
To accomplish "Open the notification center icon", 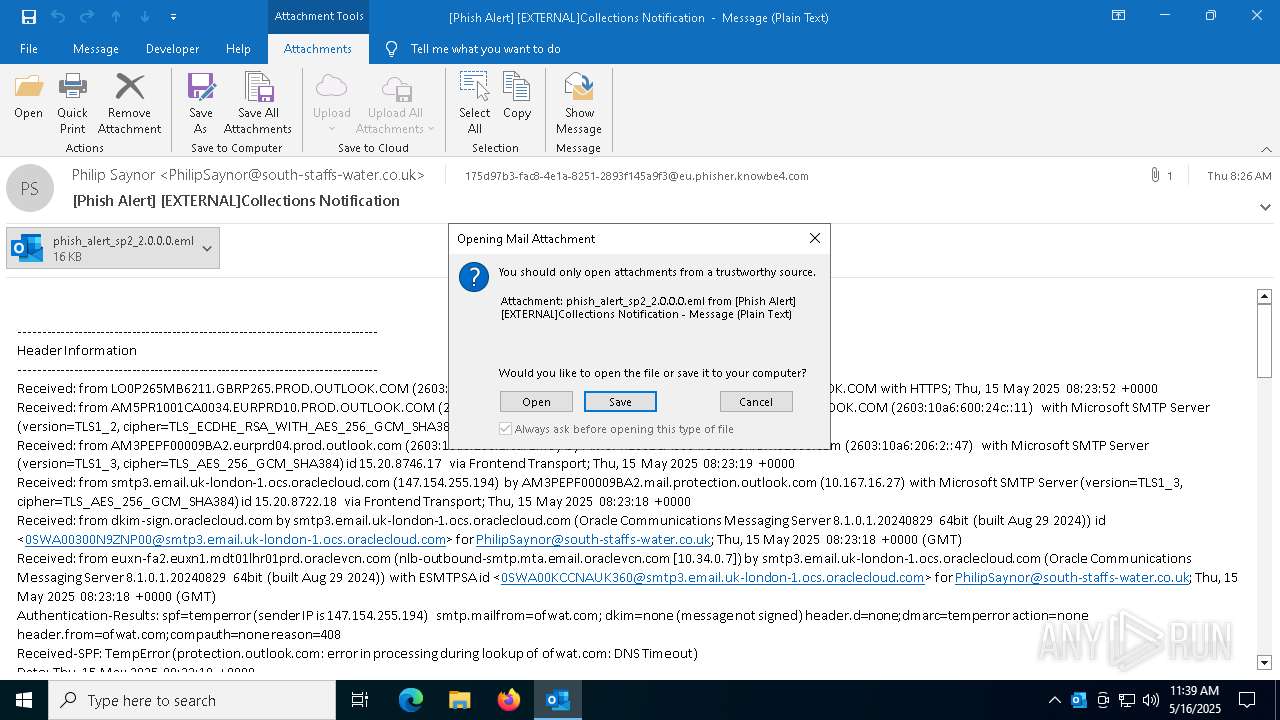I will pos(1247,700).
